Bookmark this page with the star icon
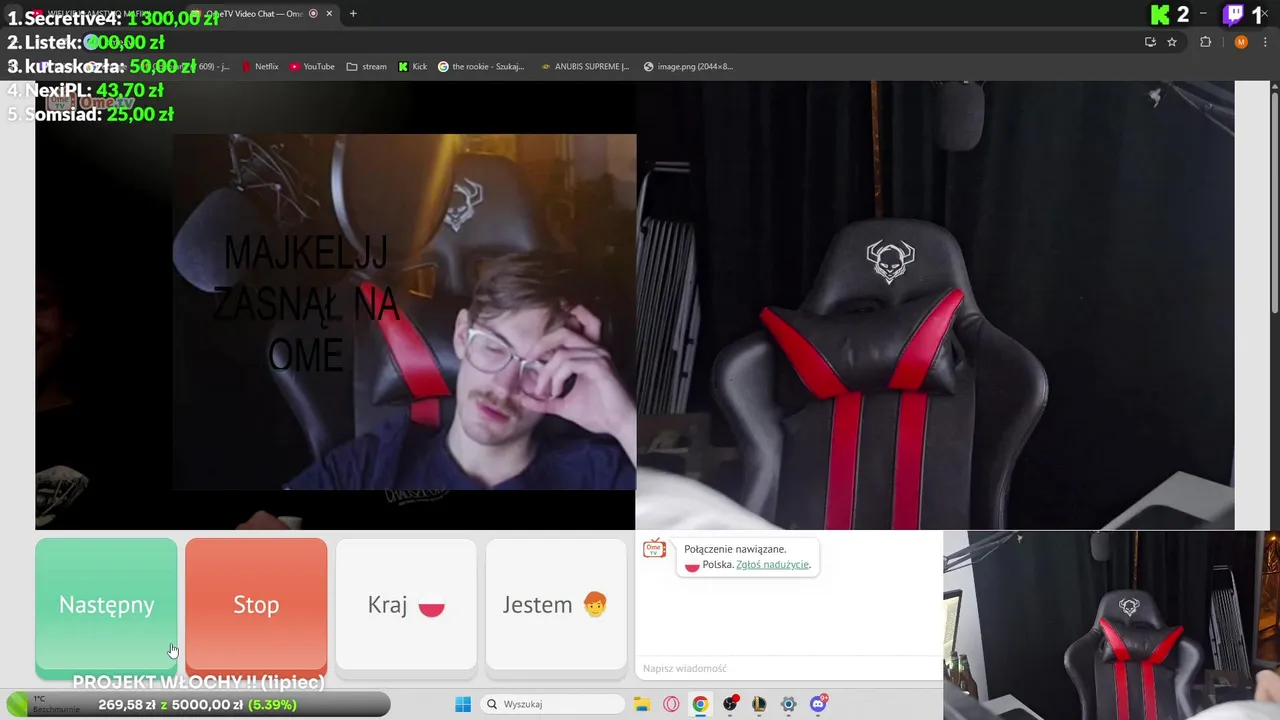Viewport: 1280px width, 720px height. [x=1172, y=42]
